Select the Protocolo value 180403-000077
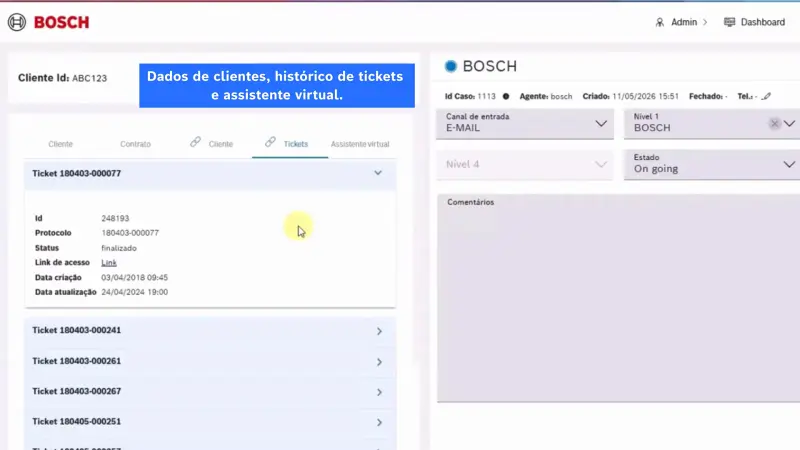Image resolution: width=800 pixels, height=450 pixels. (130, 233)
